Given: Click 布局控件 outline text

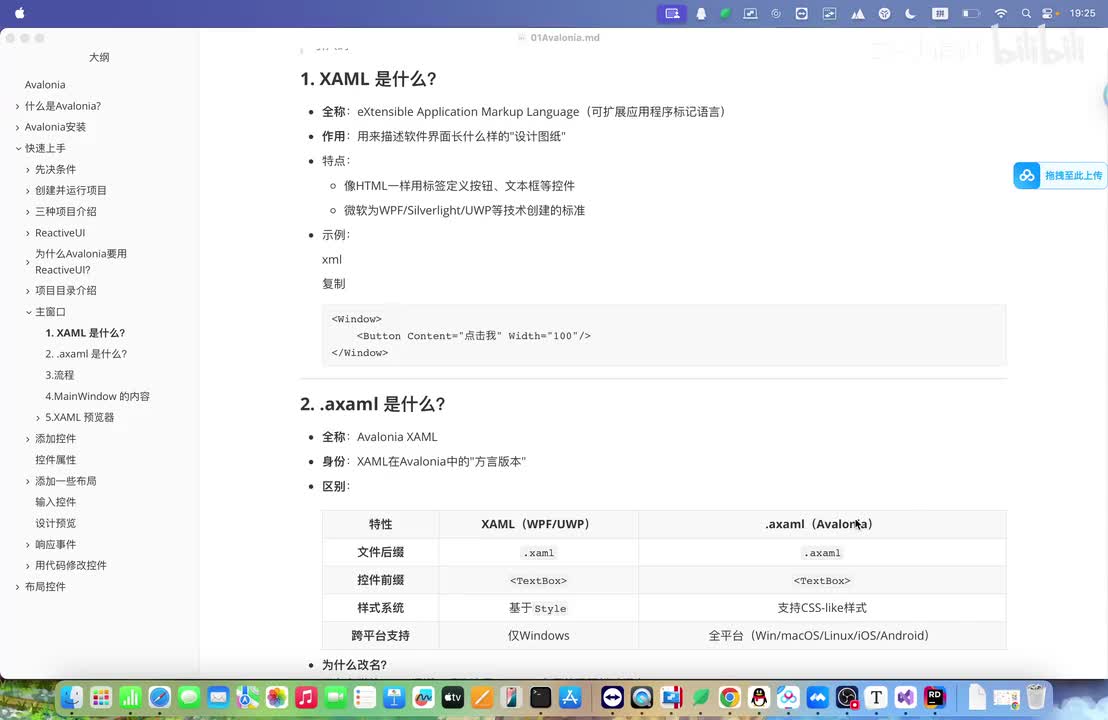Looking at the screenshot, I should [45, 586].
